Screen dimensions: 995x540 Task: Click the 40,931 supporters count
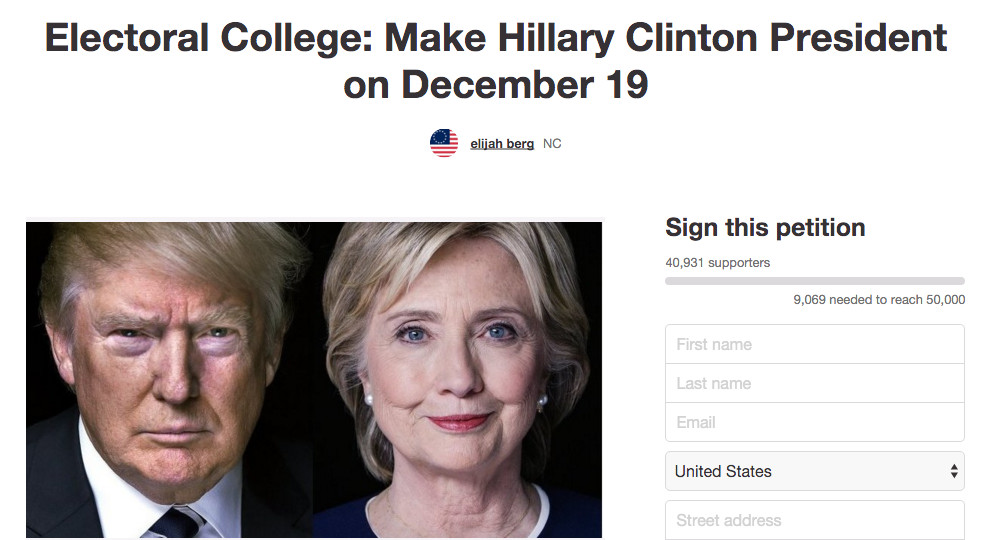[x=717, y=263]
